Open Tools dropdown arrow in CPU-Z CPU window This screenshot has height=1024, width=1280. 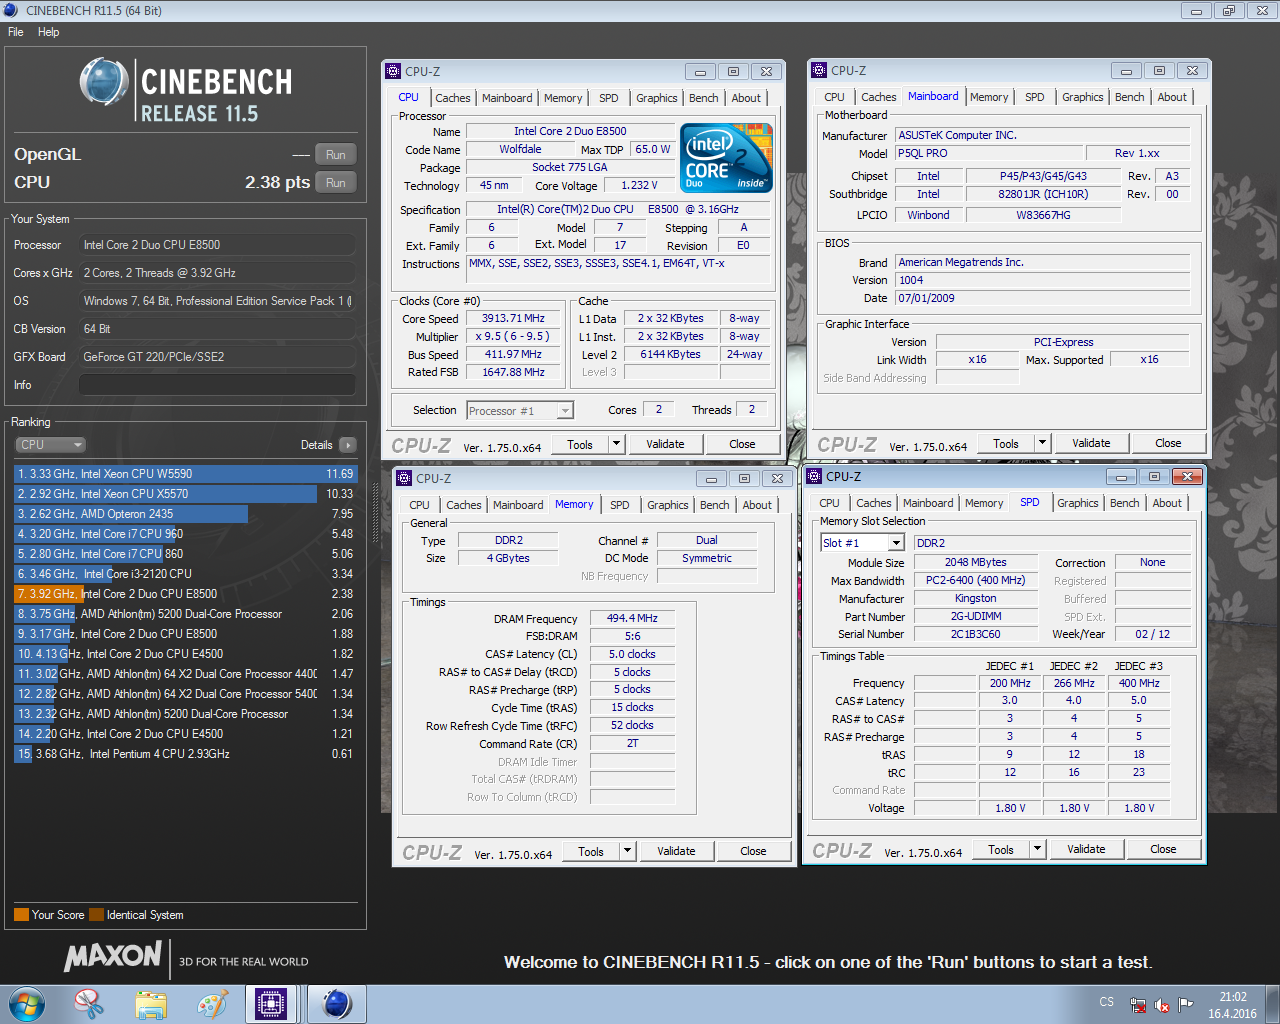[616, 444]
